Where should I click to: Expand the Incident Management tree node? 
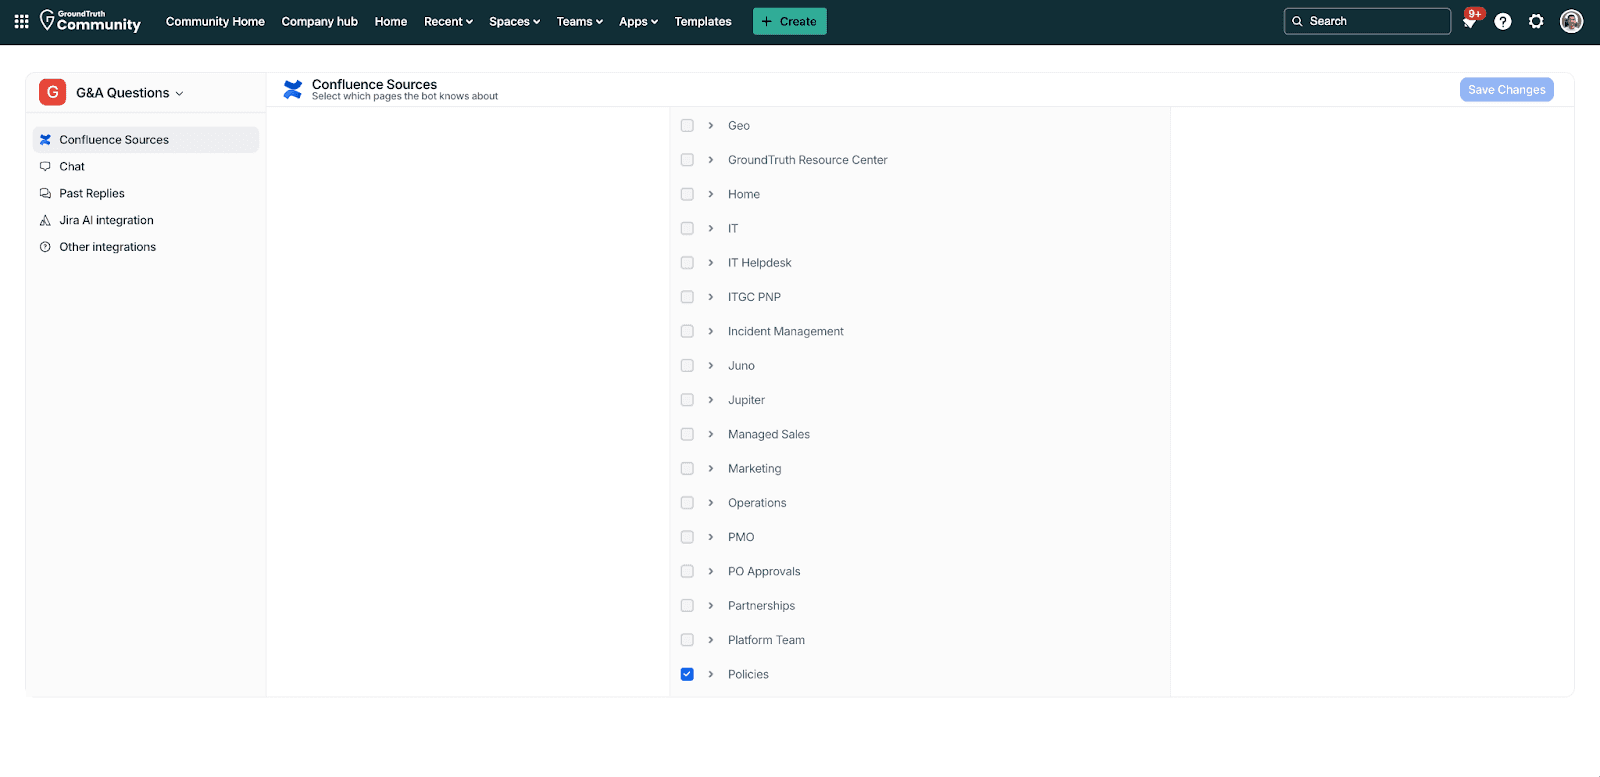pos(711,332)
